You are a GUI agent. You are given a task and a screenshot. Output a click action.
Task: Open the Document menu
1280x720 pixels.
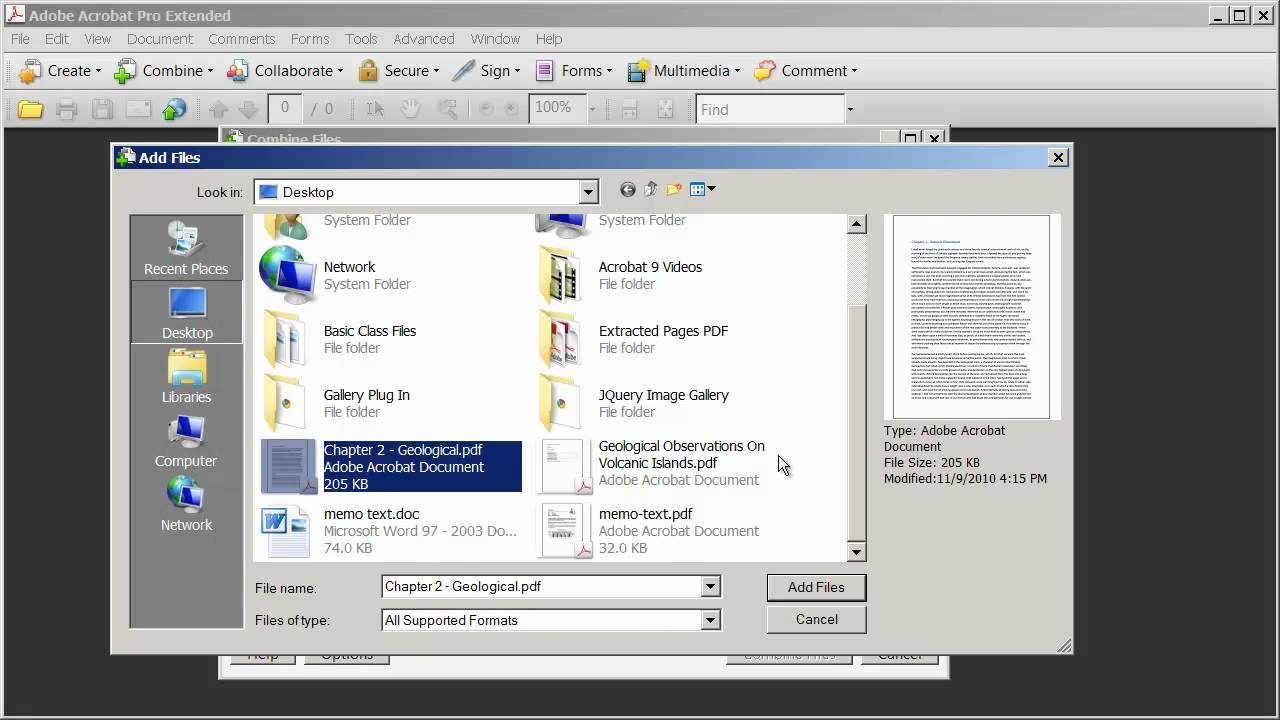coord(159,39)
